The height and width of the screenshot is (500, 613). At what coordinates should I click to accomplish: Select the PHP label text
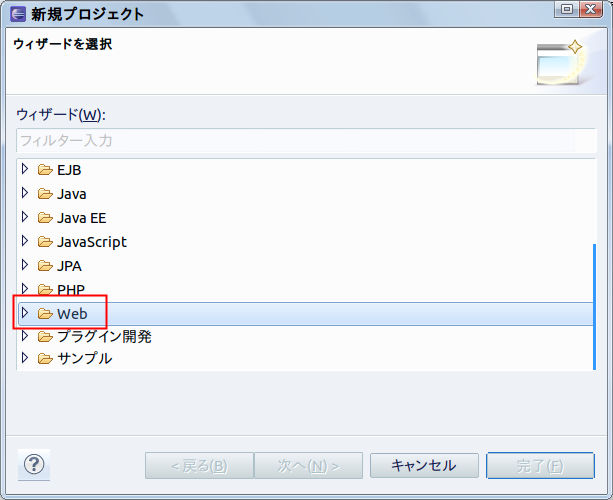tap(71, 290)
